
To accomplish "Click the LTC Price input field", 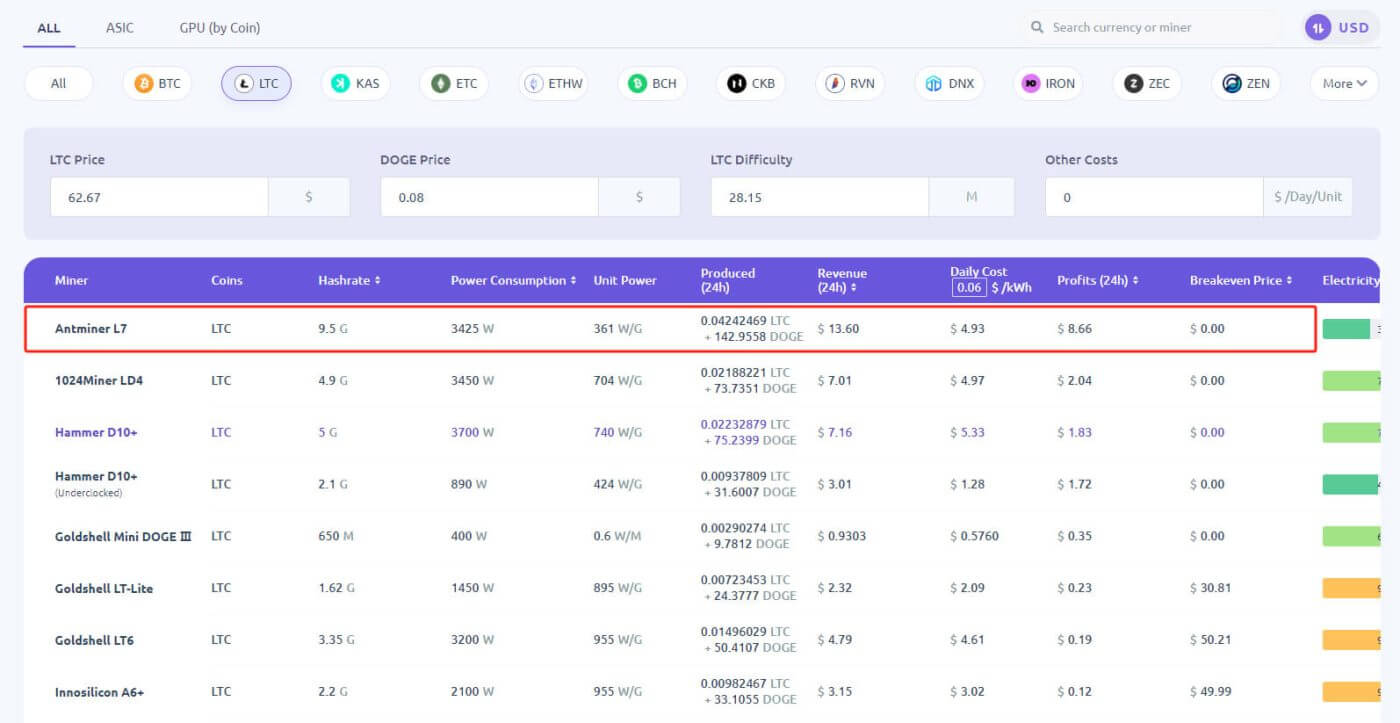I will click(159, 198).
